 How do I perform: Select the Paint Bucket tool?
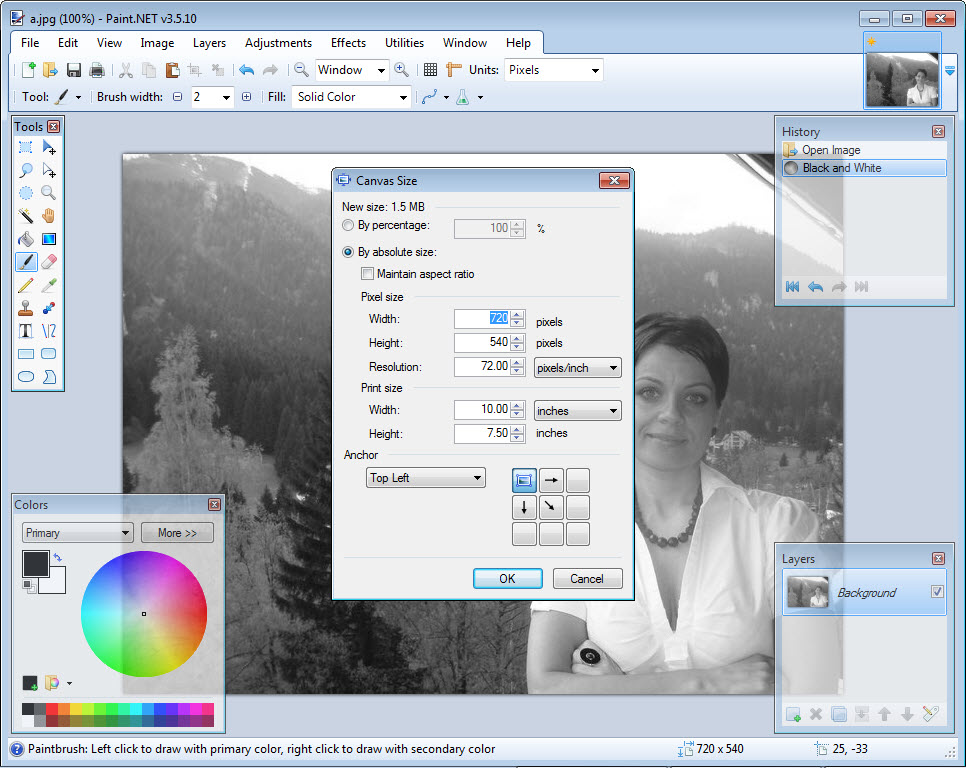coord(26,239)
